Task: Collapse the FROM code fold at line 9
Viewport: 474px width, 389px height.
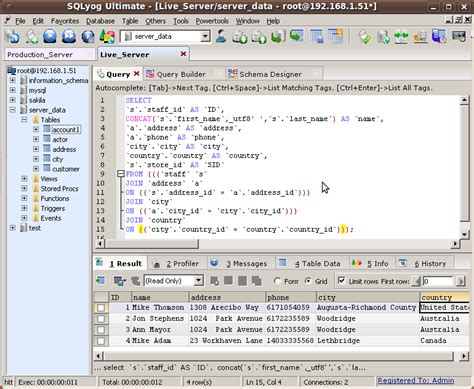Action: click(x=121, y=174)
